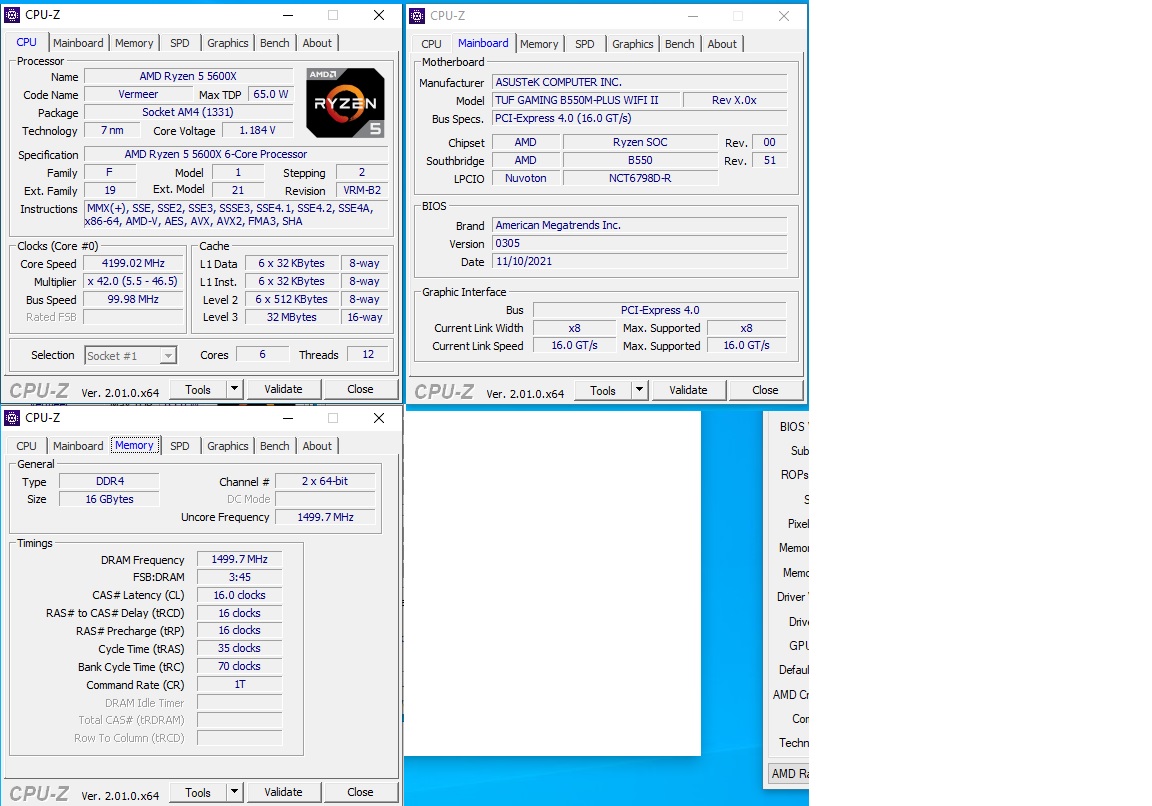This screenshot has height=806, width=1152.
Task: Click the Close button in the CPU window
Action: click(x=360, y=389)
